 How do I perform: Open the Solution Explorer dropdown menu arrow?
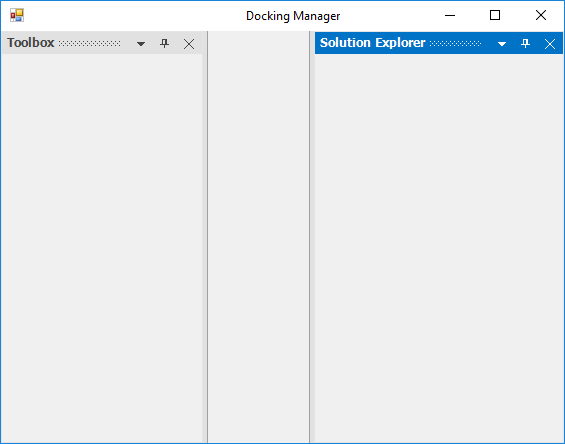[x=502, y=44]
